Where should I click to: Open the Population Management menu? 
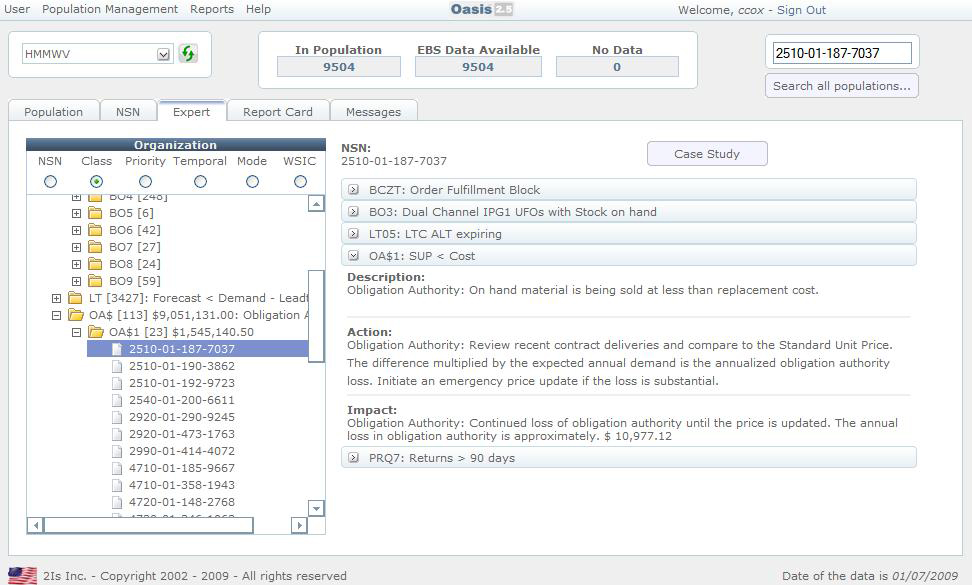coord(110,9)
